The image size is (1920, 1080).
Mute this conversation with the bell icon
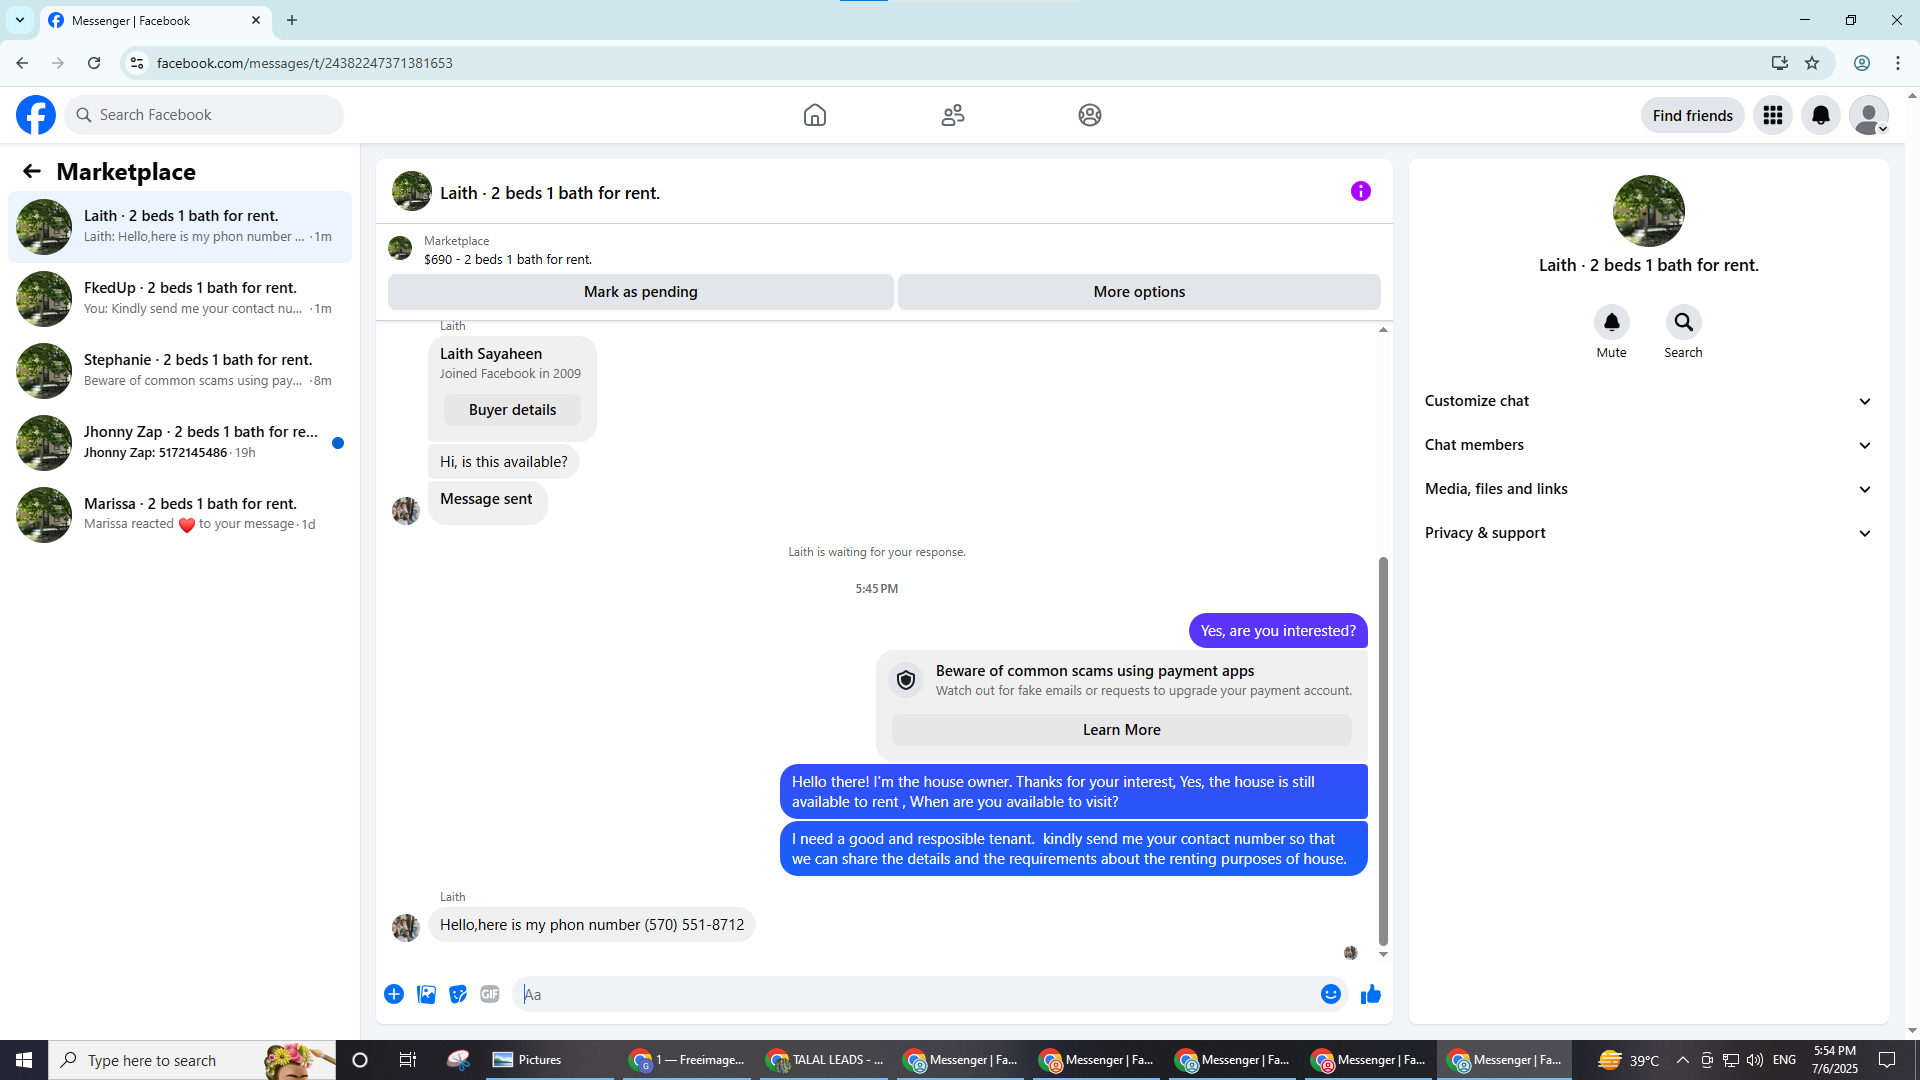(x=1612, y=322)
